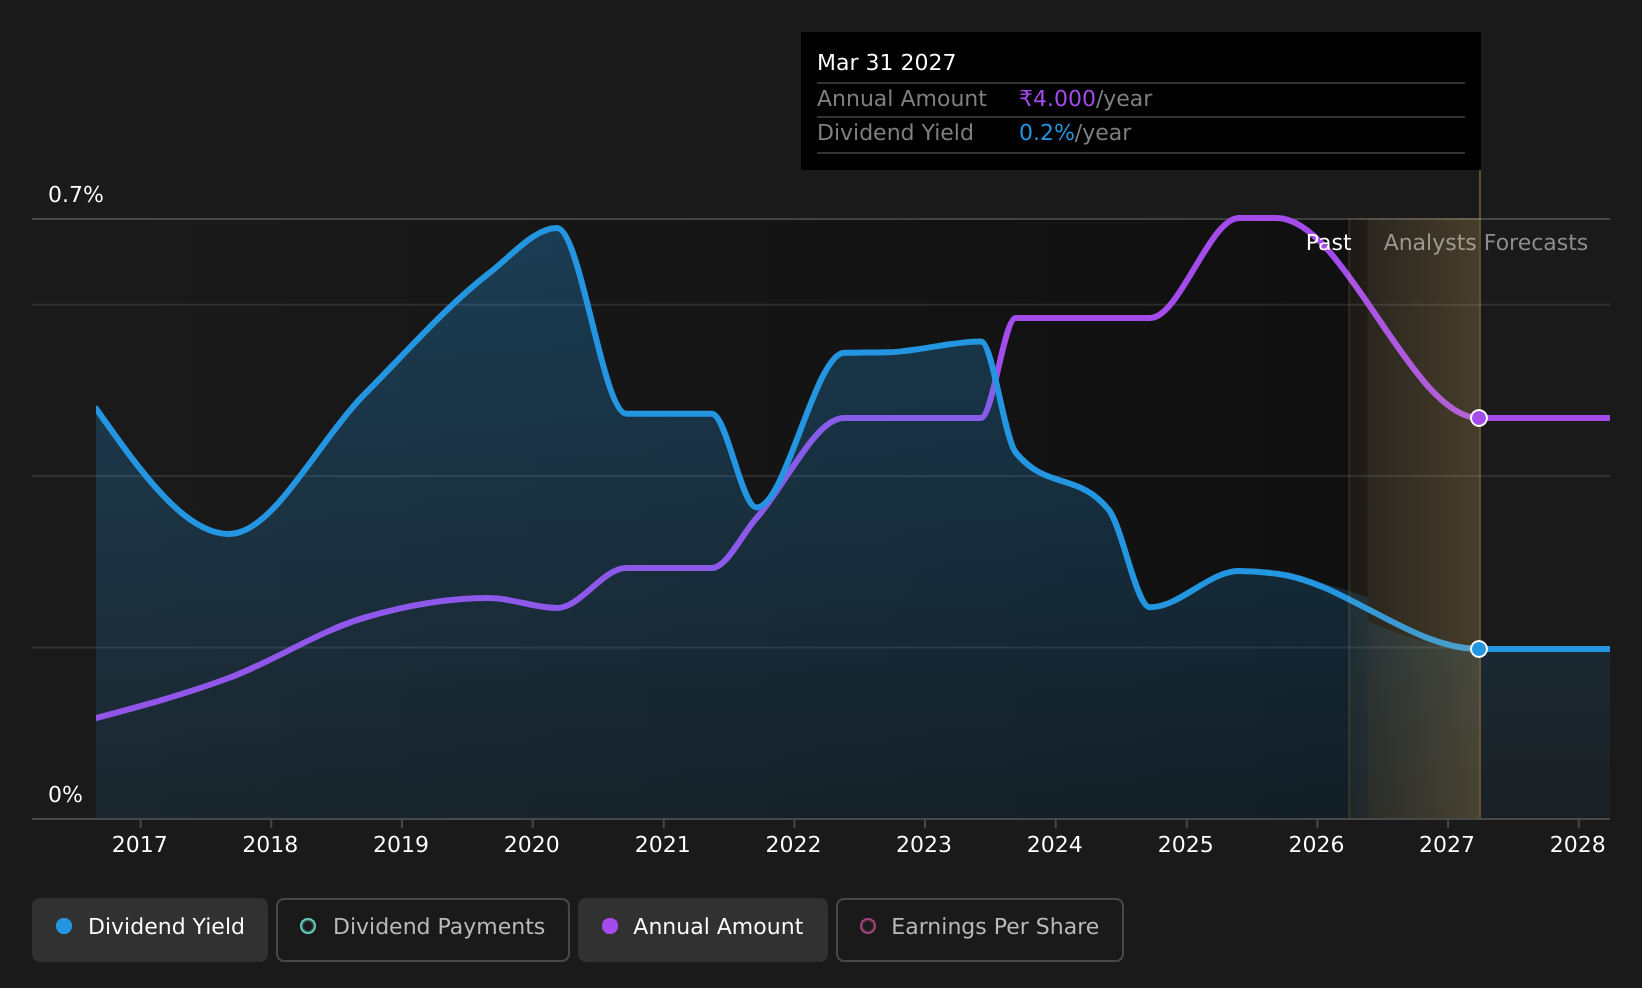Click the 2025 x-axis label

pos(1186,845)
